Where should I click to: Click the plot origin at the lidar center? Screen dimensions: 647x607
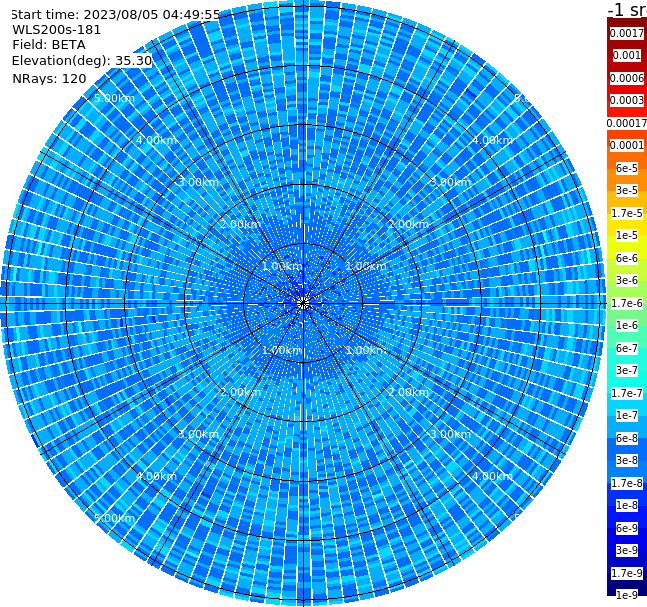coord(303,304)
